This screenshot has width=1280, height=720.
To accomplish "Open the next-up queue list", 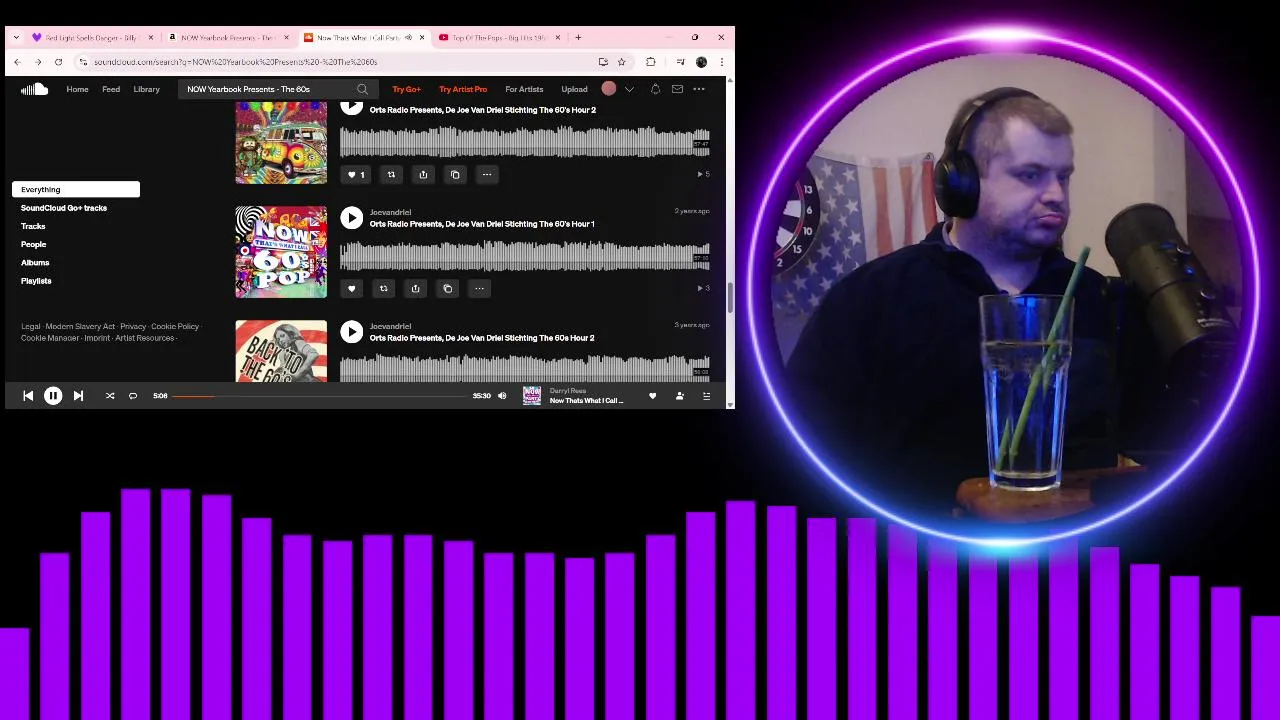I will point(706,396).
